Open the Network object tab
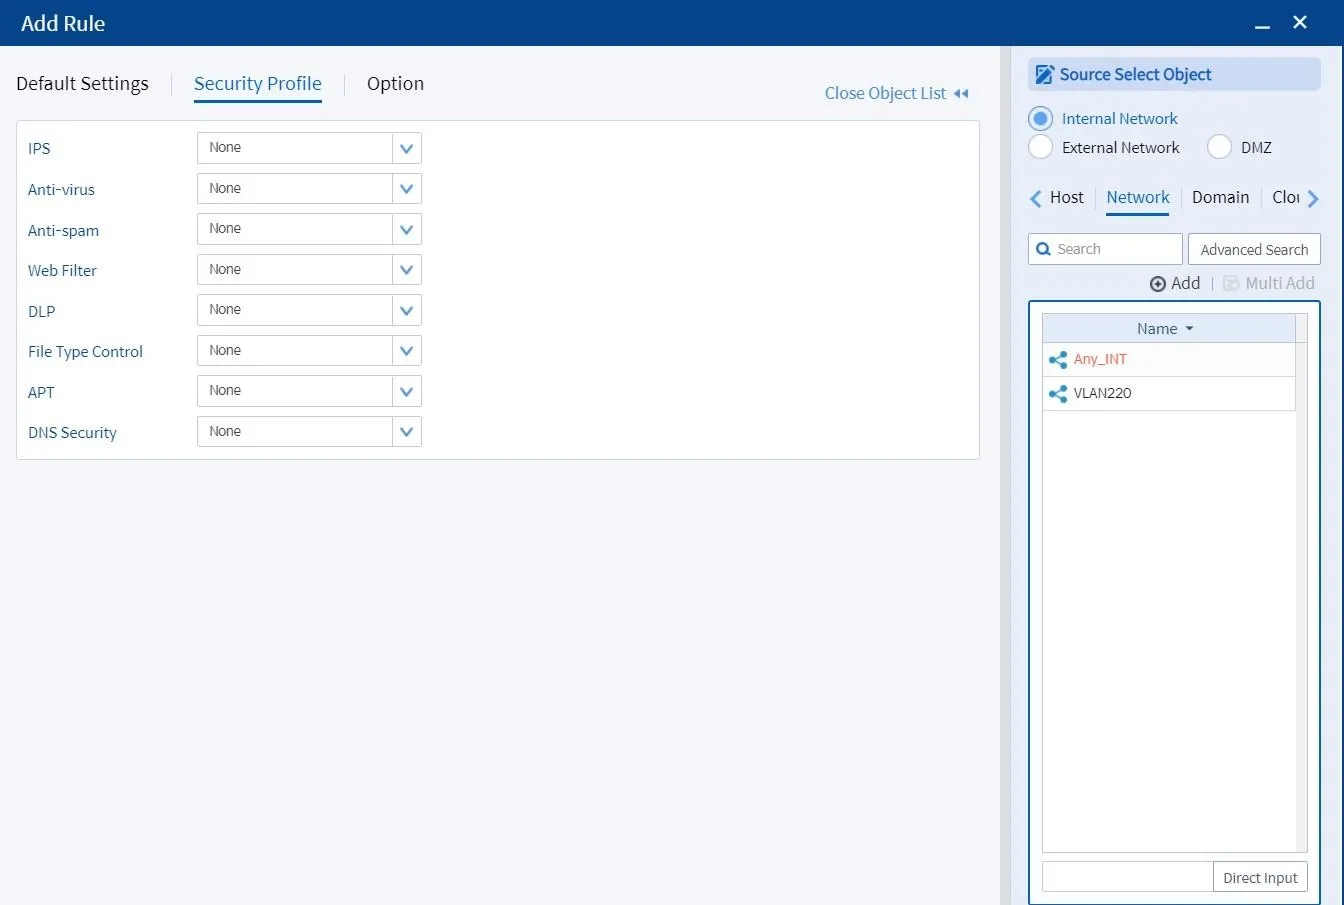Viewport: 1344px width, 905px height. (x=1138, y=198)
